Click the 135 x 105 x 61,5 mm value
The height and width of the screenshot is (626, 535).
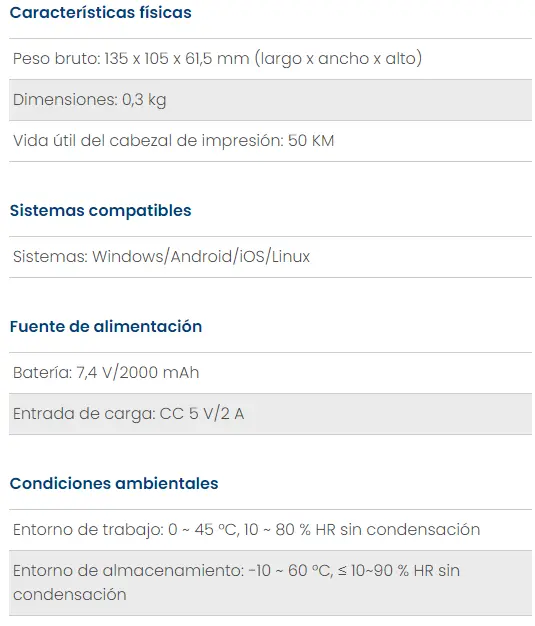pos(177,59)
